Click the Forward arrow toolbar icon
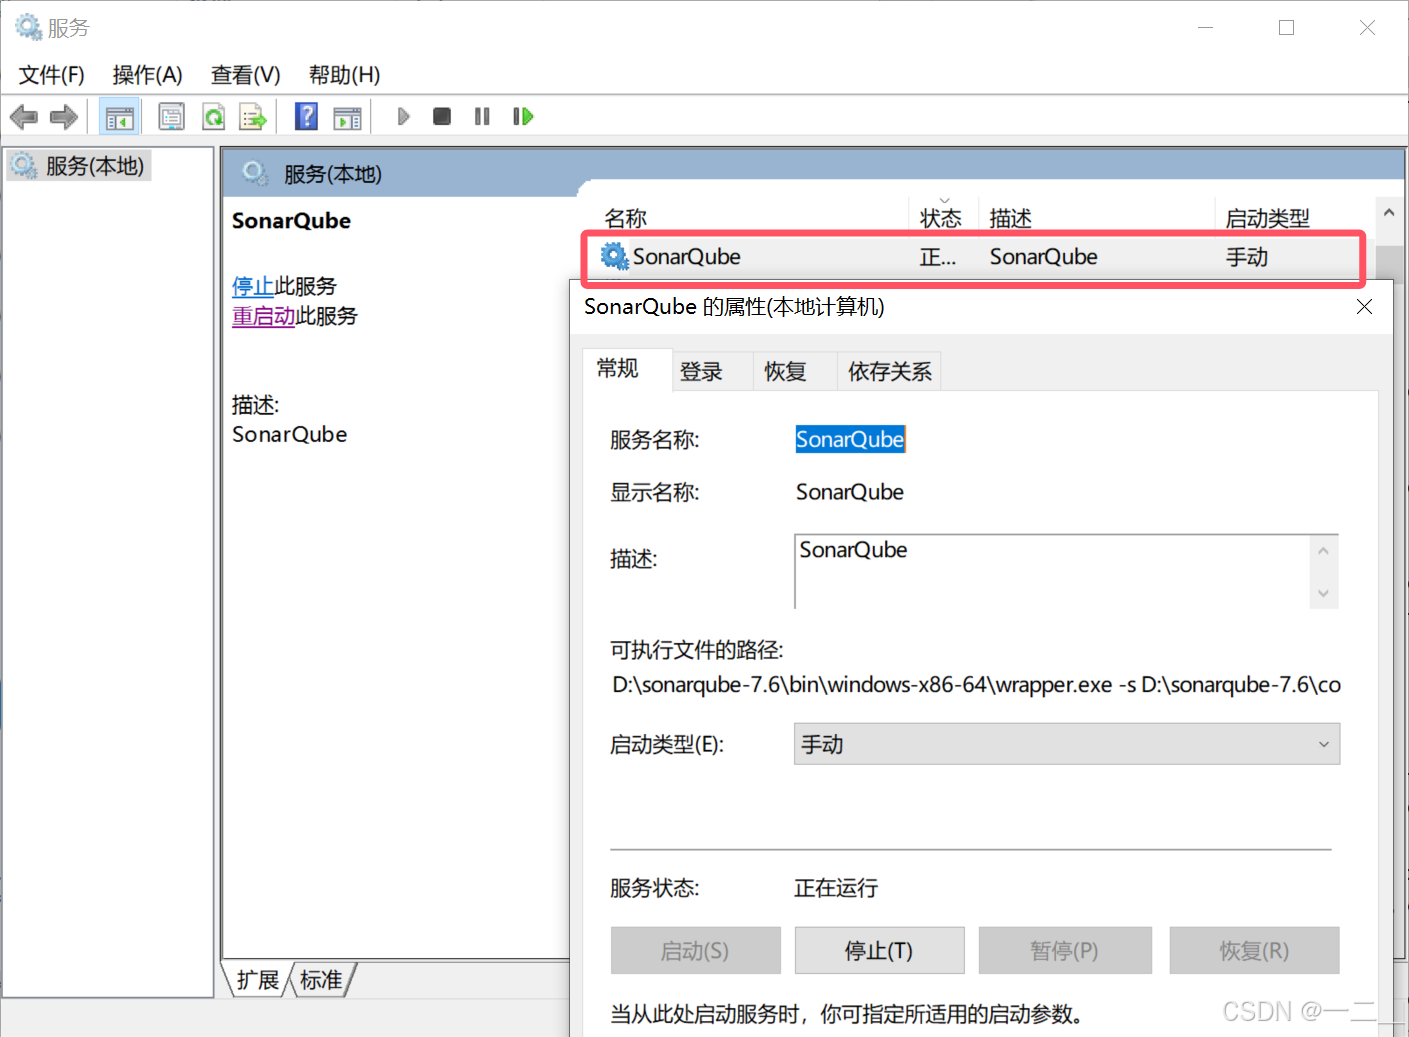Viewport: 1409px width, 1037px height. point(64,117)
